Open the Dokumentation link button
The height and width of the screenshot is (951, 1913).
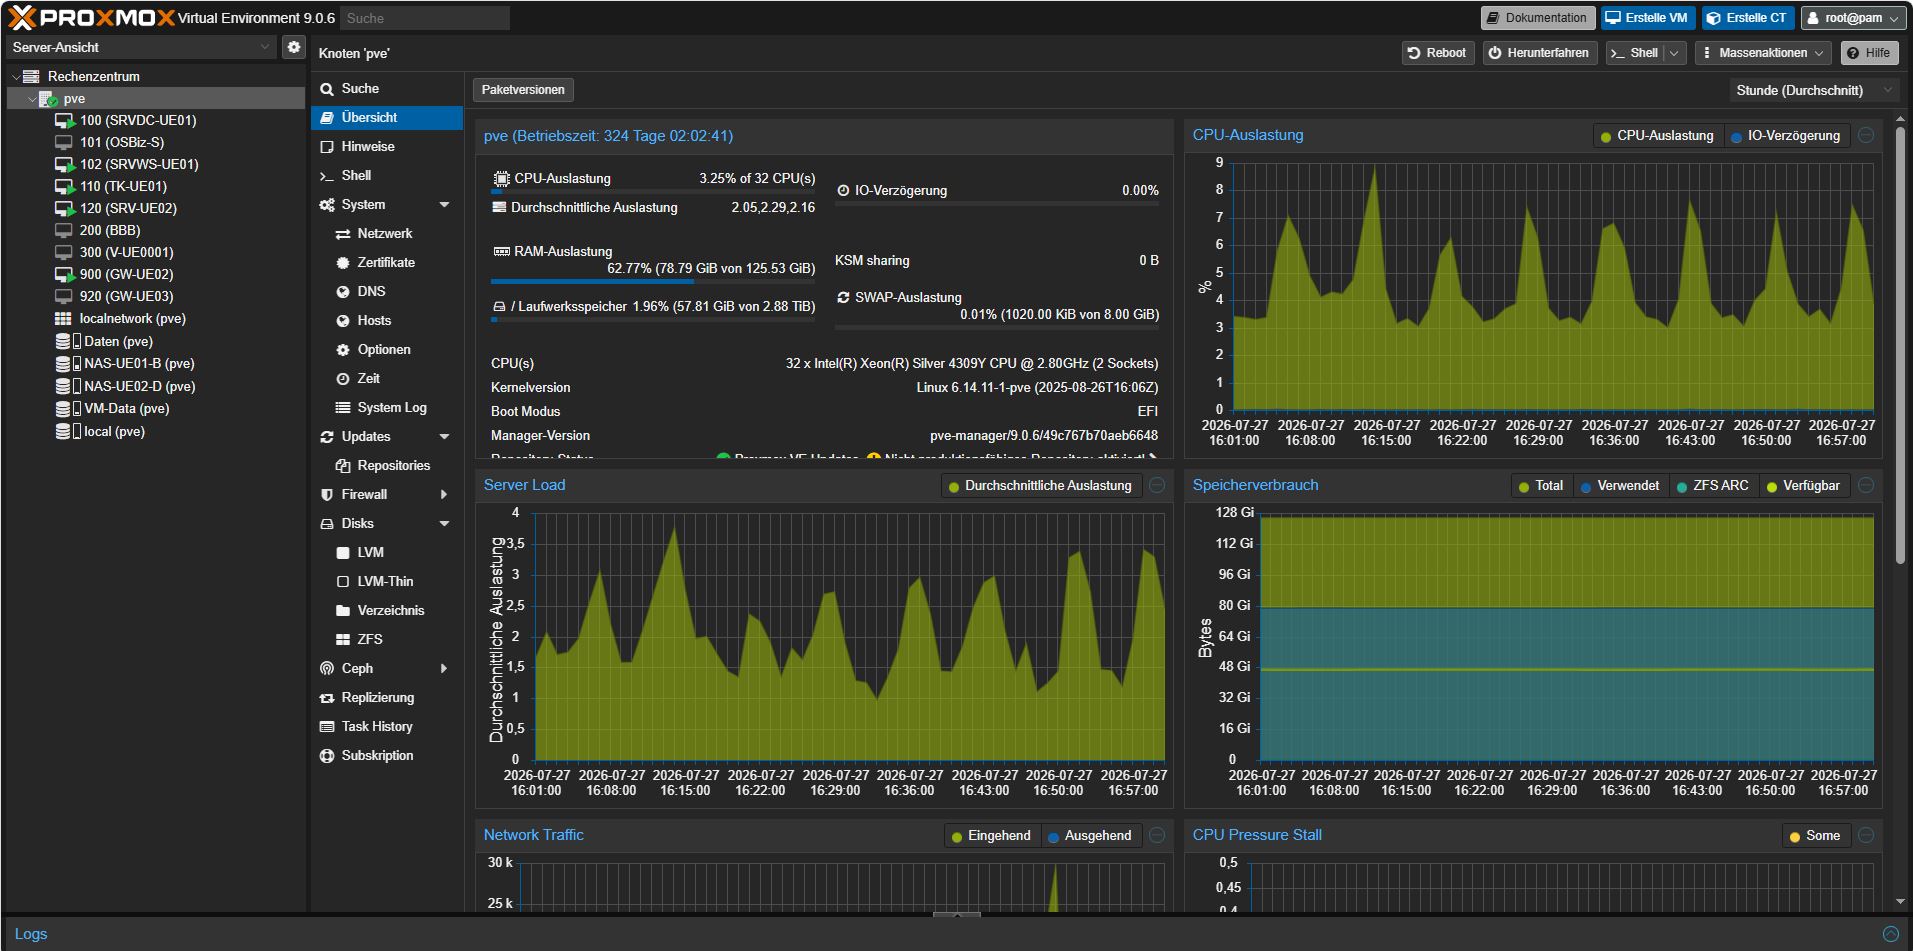pos(1536,18)
